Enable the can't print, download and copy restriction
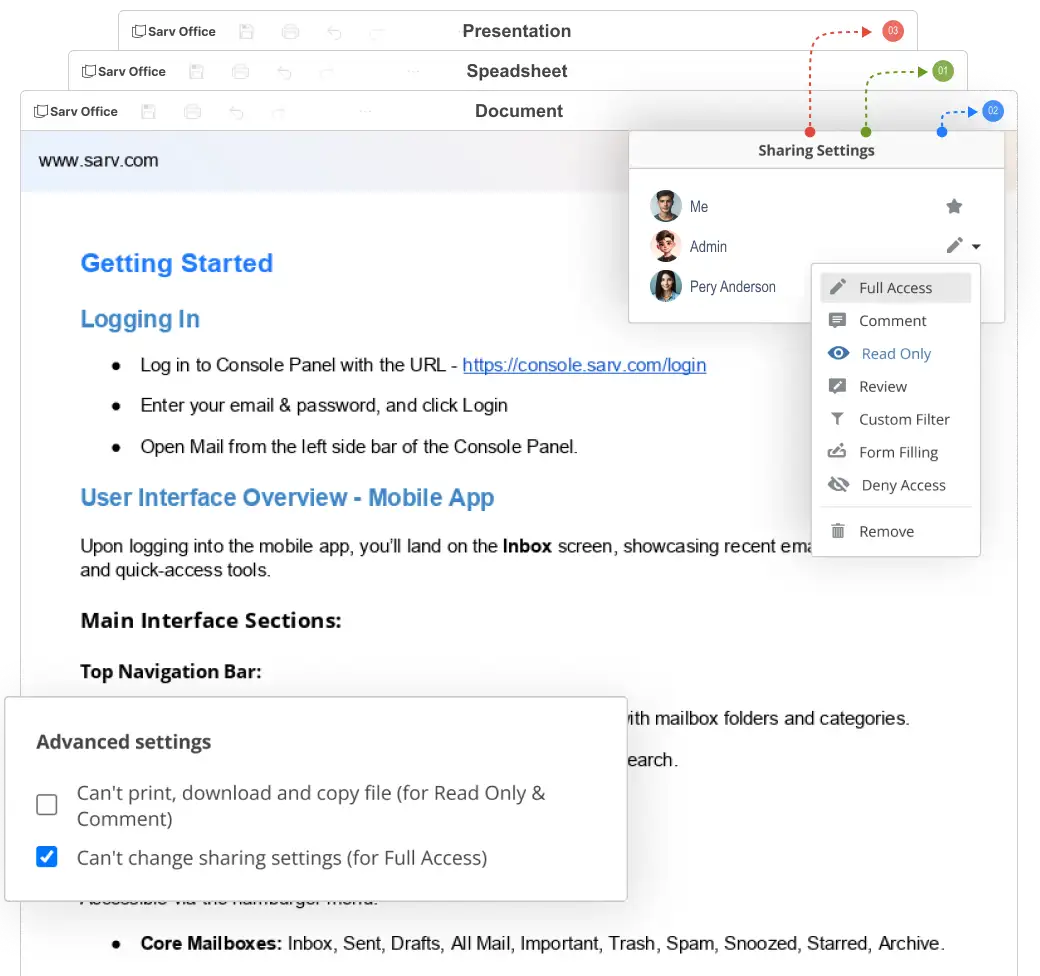The width and height of the screenshot is (1040, 976). click(x=46, y=803)
